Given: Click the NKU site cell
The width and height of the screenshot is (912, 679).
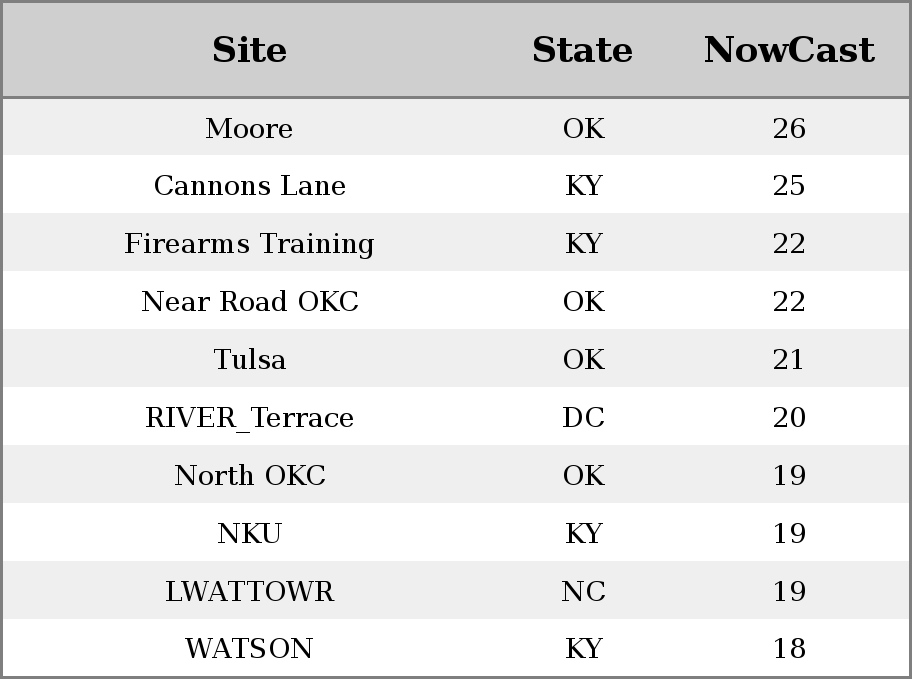Looking at the screenshot, I should click(x=250, y=534).
